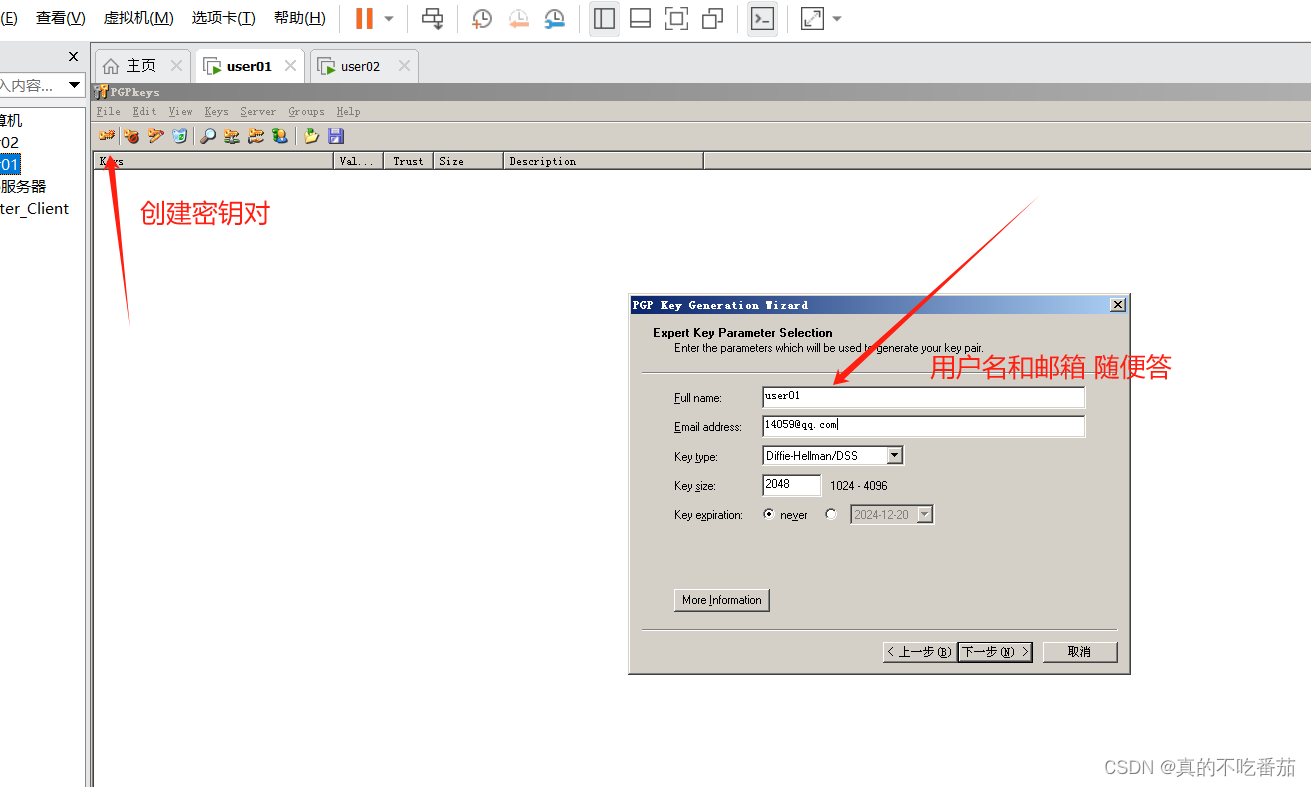The width and height of the screenshot is (1311, 787).
Task: Select the Sign Key pencil icon
Action: coord(155,136)
